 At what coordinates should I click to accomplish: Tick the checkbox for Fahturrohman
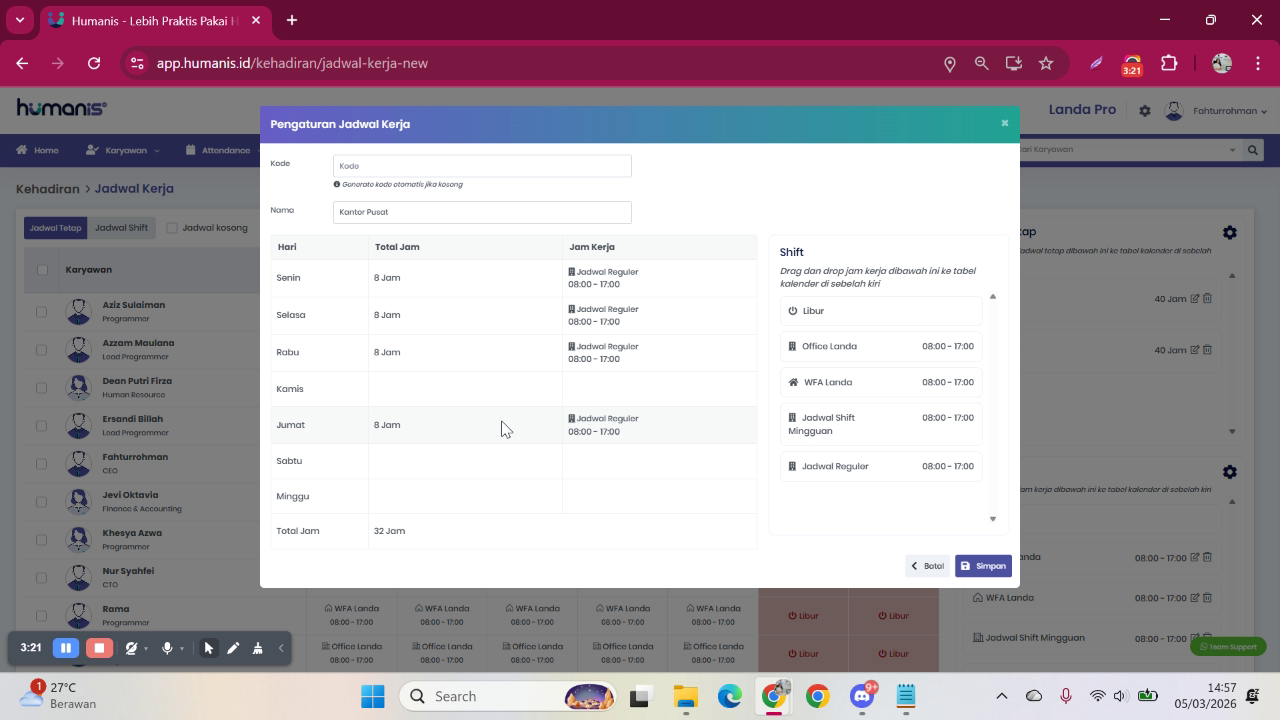tap(42, 464)
